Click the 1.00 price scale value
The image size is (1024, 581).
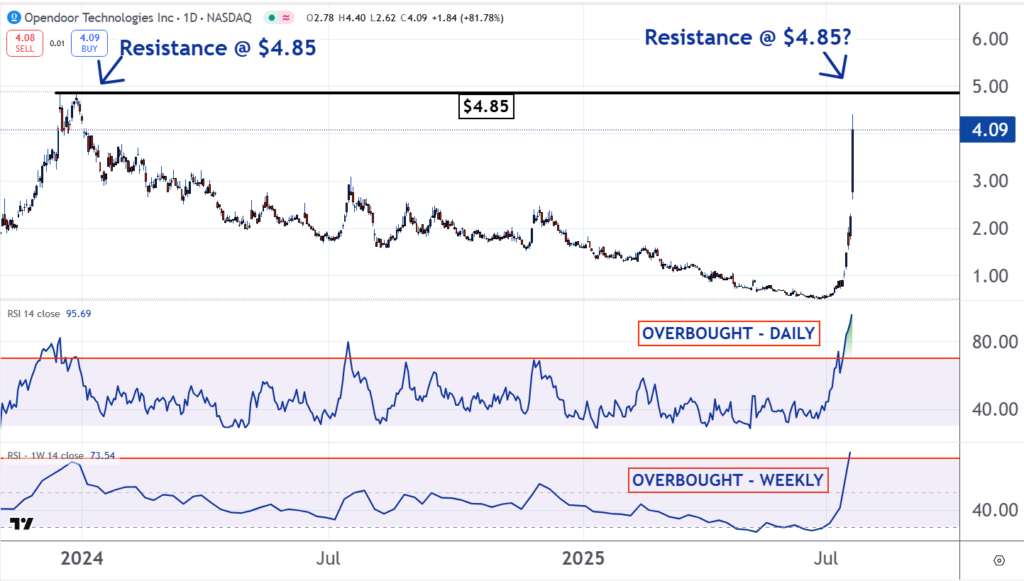click(x=990, y=276)
